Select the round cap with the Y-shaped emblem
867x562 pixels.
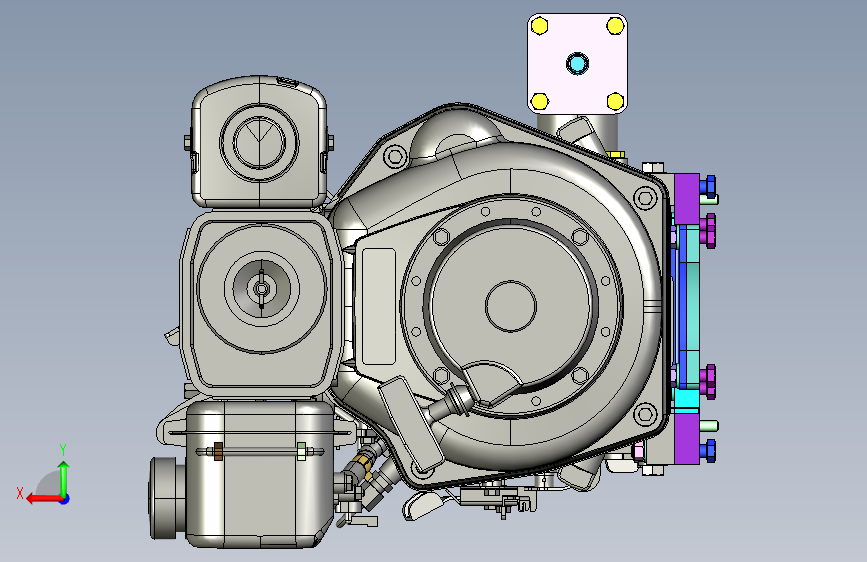tap(259, 142)
